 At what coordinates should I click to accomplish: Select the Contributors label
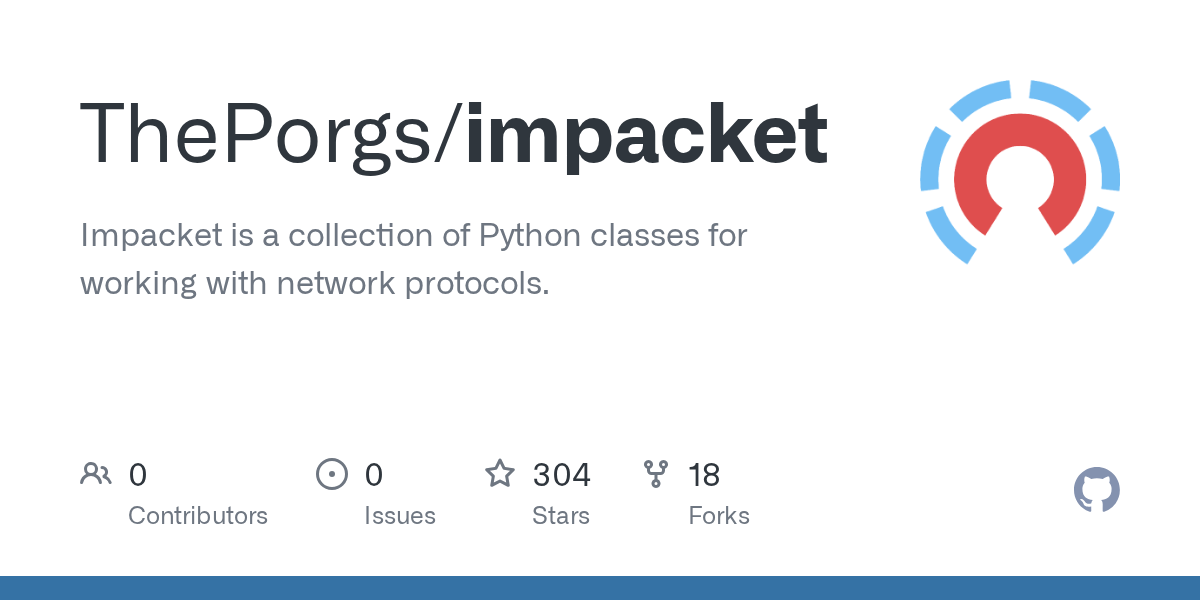pyautogui.click(x=198, y=516)
